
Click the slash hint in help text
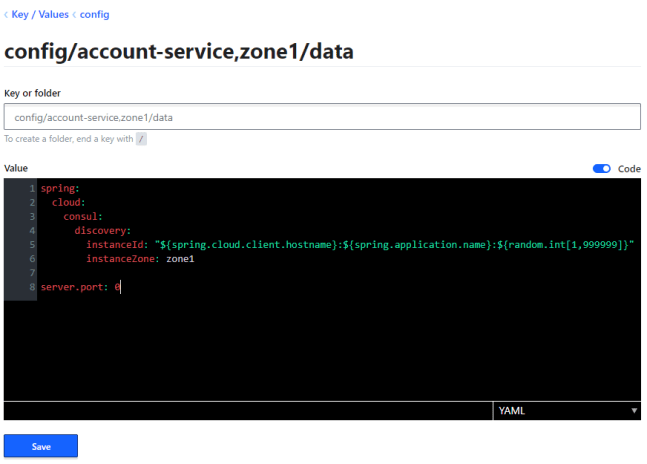[x=141, y=139]
